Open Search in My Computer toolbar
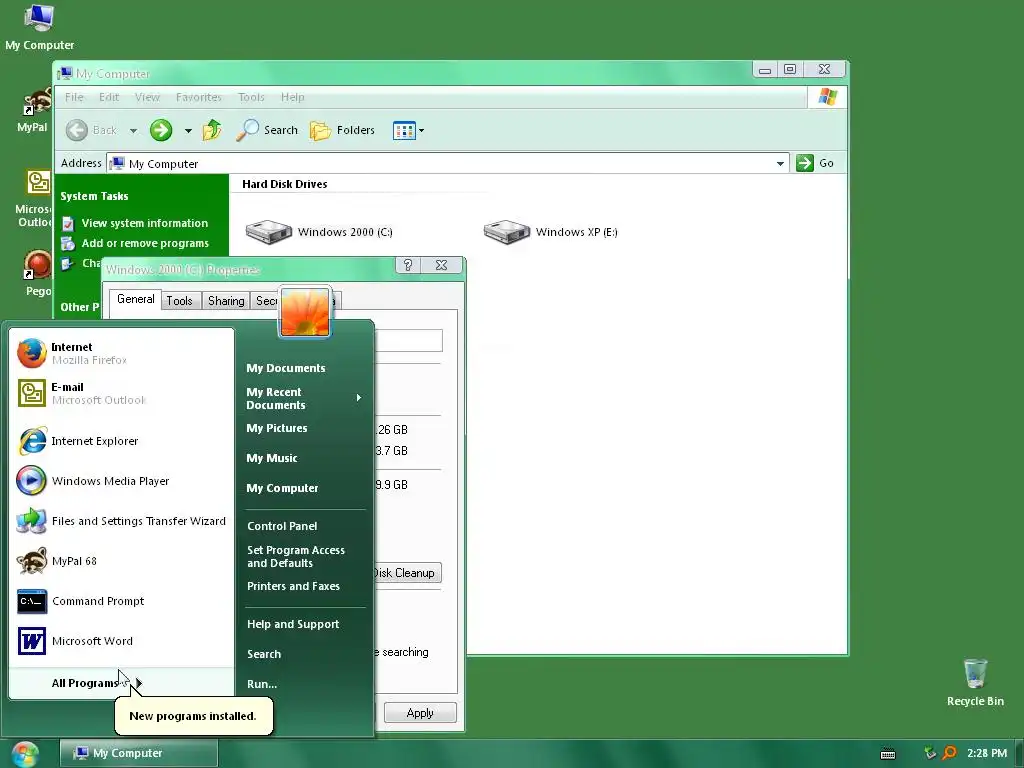 point(266,130)
